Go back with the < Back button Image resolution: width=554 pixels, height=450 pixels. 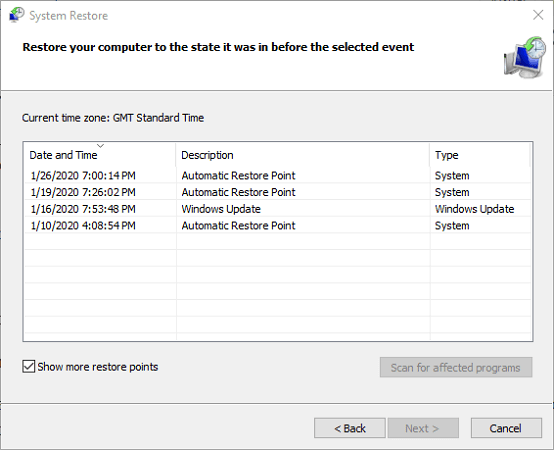point(349,428)
